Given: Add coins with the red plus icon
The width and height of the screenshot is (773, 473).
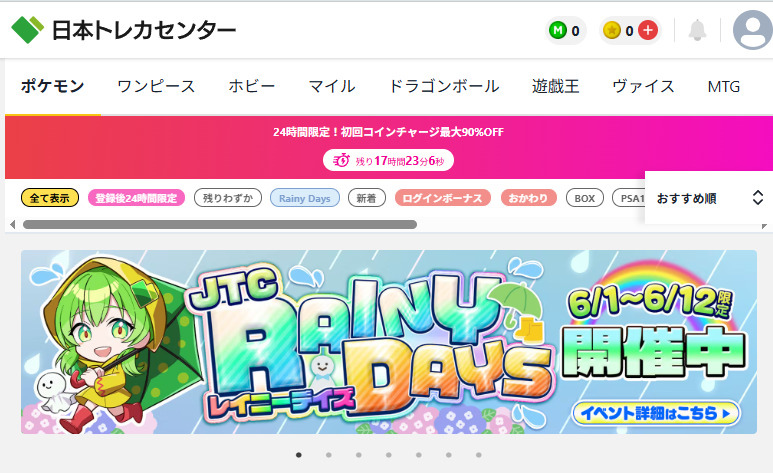Looking at the screenshot, I should point(648,31).
